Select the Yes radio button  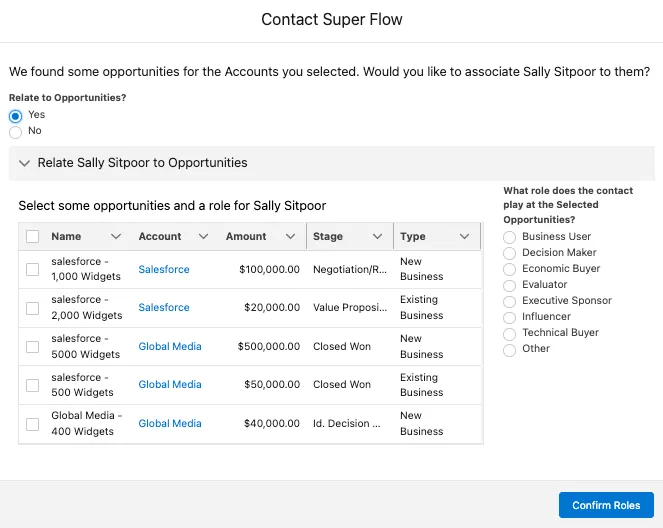pos(16,116)
